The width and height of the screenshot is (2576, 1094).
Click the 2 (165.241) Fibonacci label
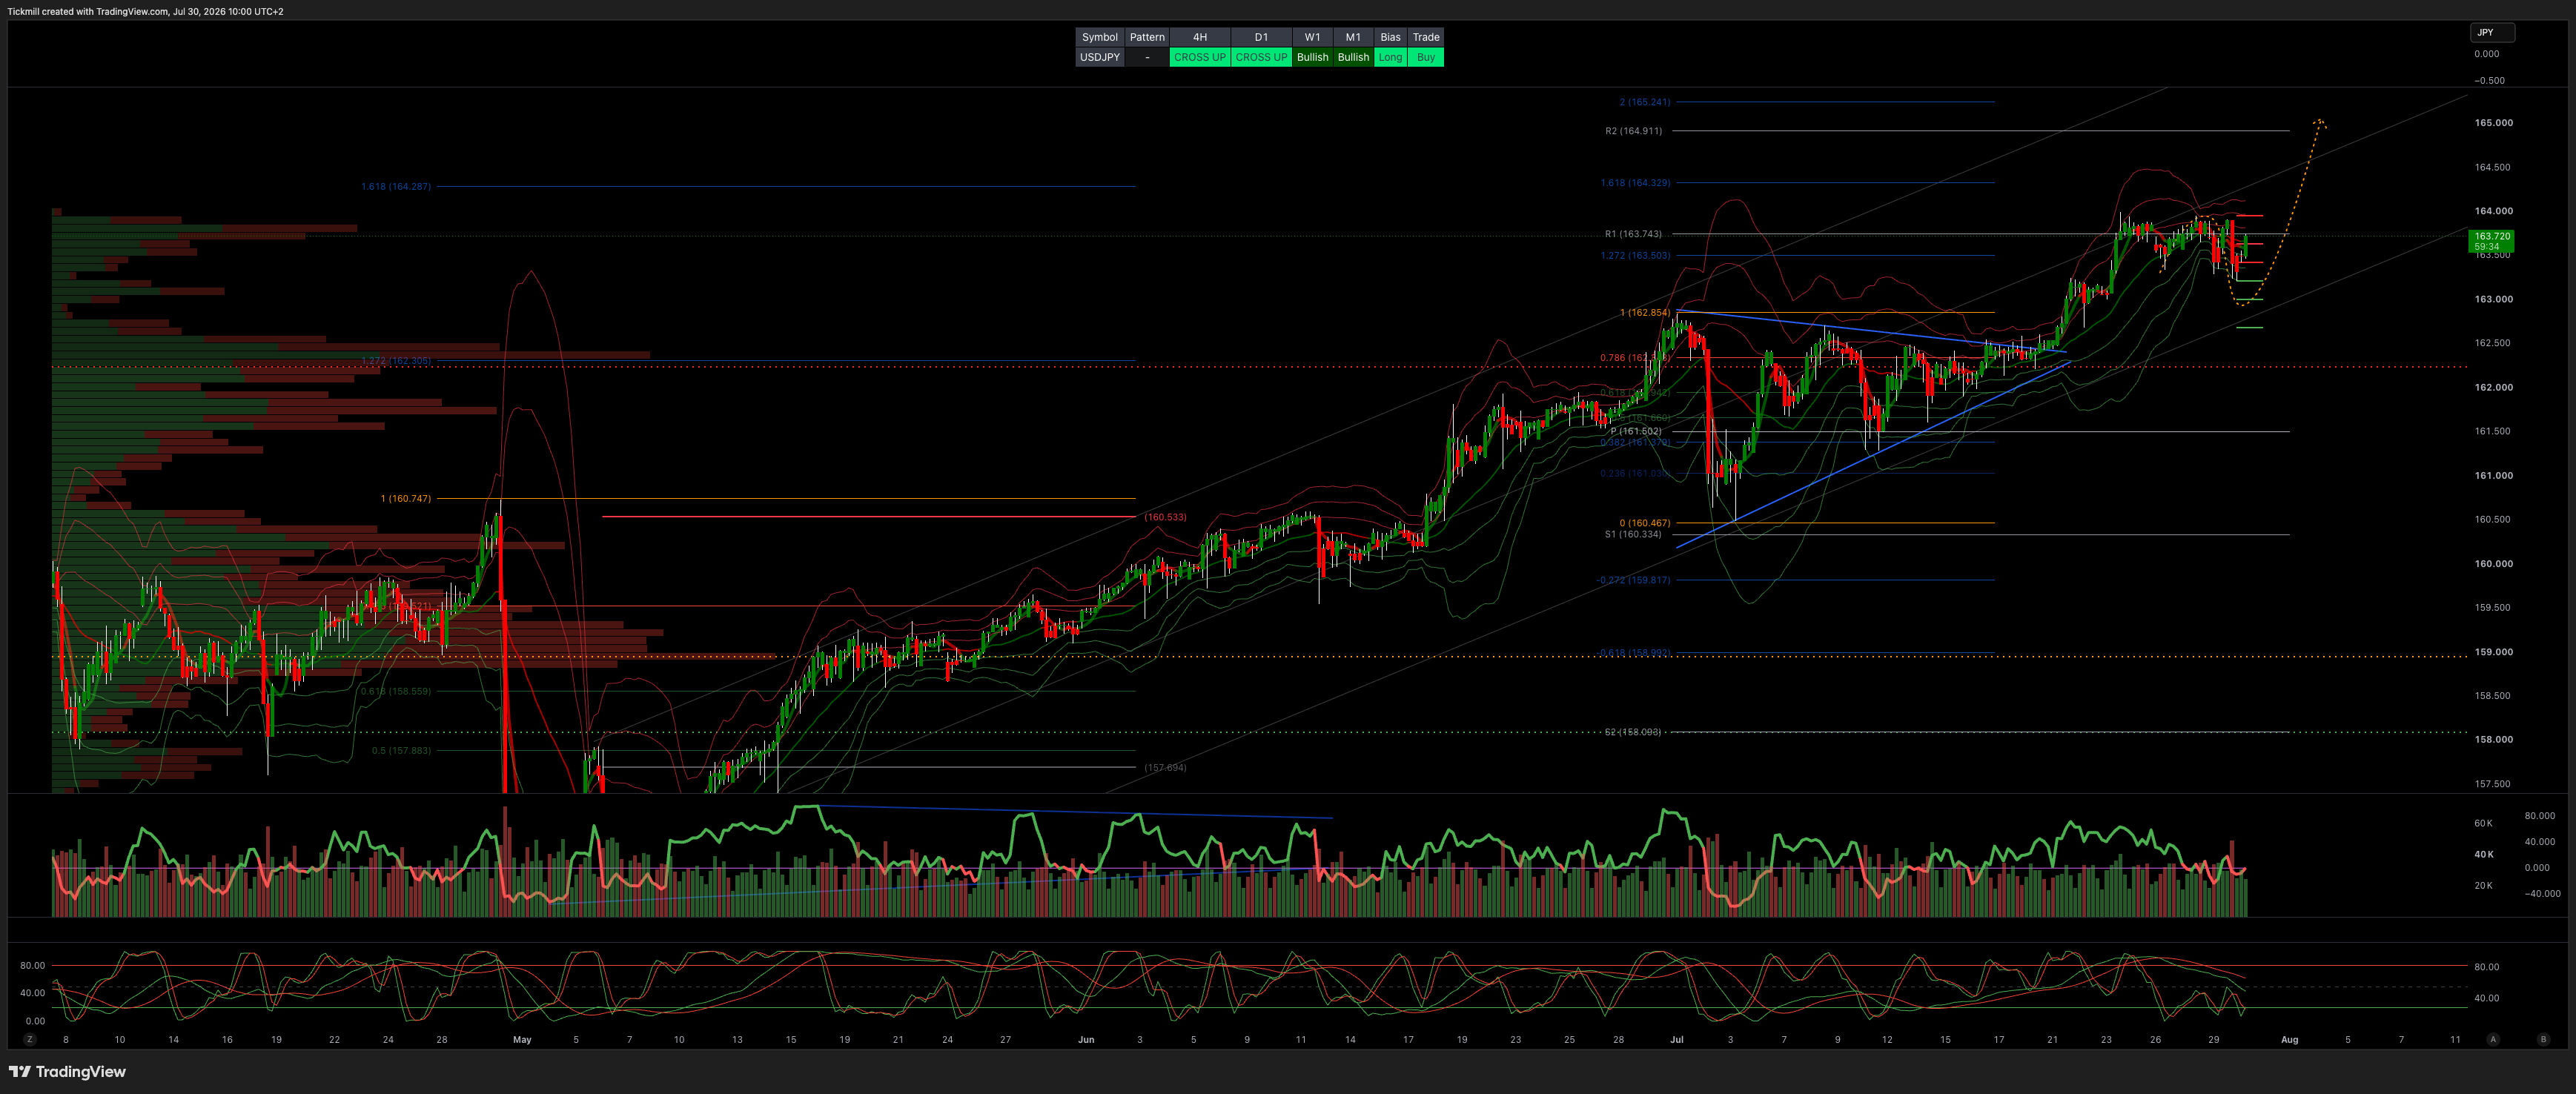tap(1645, 102)
